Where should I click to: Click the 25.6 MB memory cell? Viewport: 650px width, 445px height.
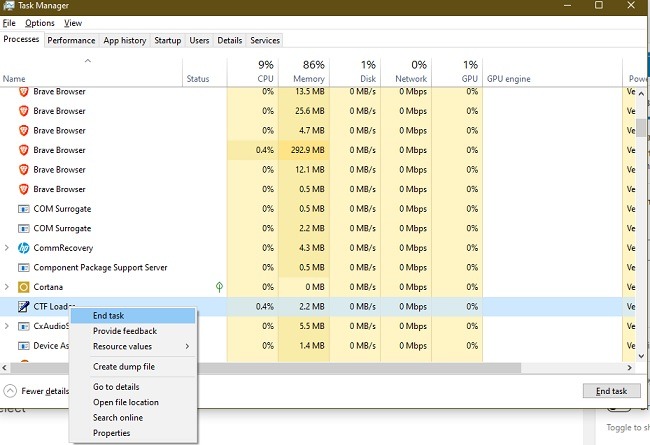(x=304, y=111)
